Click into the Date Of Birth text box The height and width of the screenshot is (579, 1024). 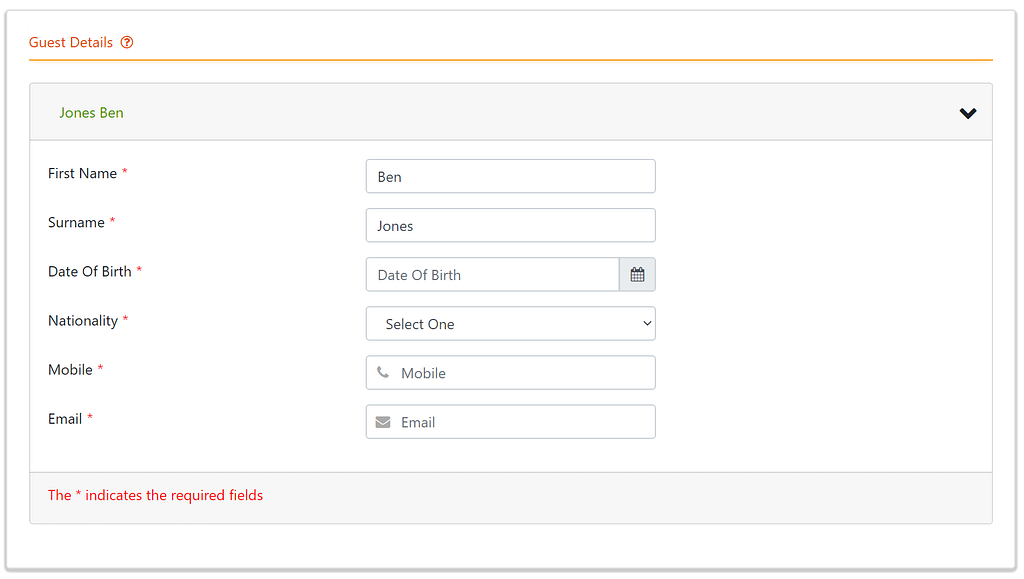492,275
